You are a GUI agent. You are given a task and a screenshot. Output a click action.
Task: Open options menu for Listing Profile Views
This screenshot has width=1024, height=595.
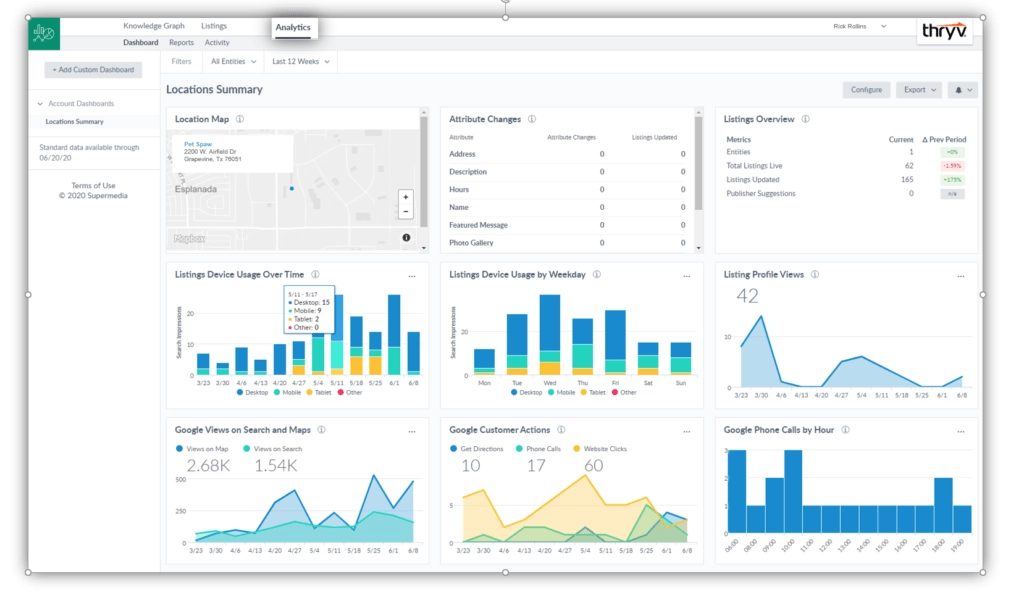pos(959,275)
